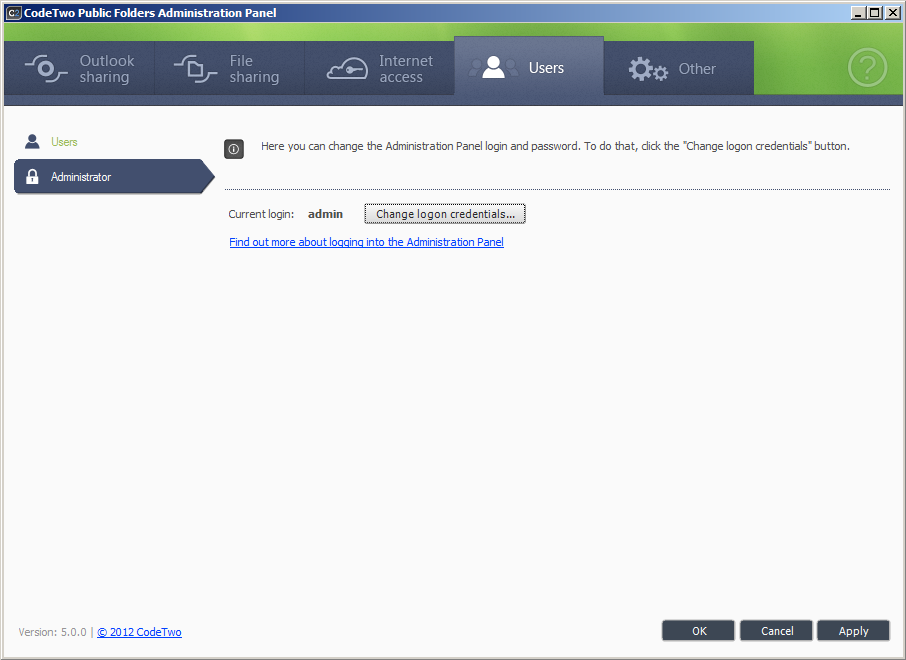
Task: Click the Cancel button
Action: tap(777, 631)
